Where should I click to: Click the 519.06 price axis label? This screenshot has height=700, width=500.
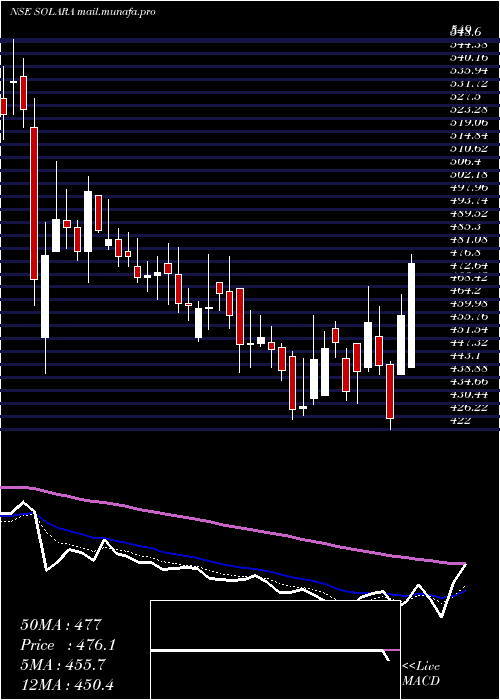click(469, 122)
